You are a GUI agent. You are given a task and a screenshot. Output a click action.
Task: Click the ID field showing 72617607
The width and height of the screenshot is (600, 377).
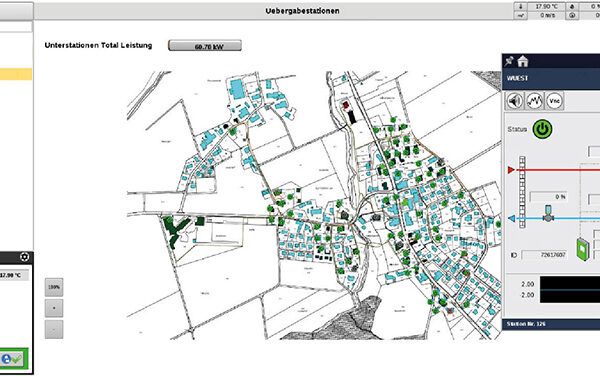[544, 255]
